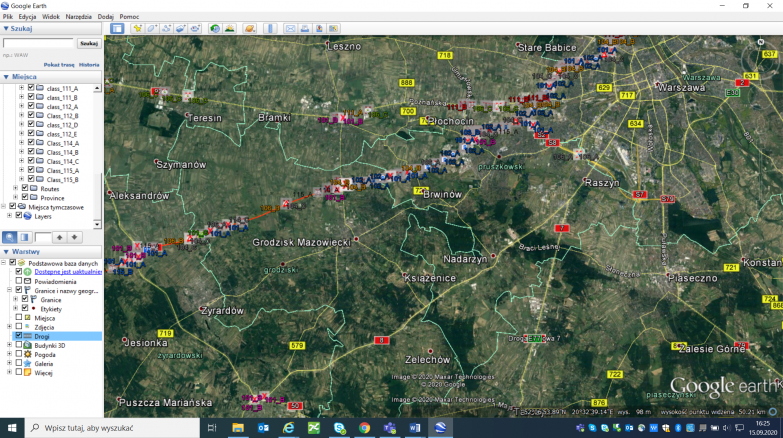Collapse the Miejsca panel triangle
Viewport: 783px width, 438px height.
(x=6, y=77)
